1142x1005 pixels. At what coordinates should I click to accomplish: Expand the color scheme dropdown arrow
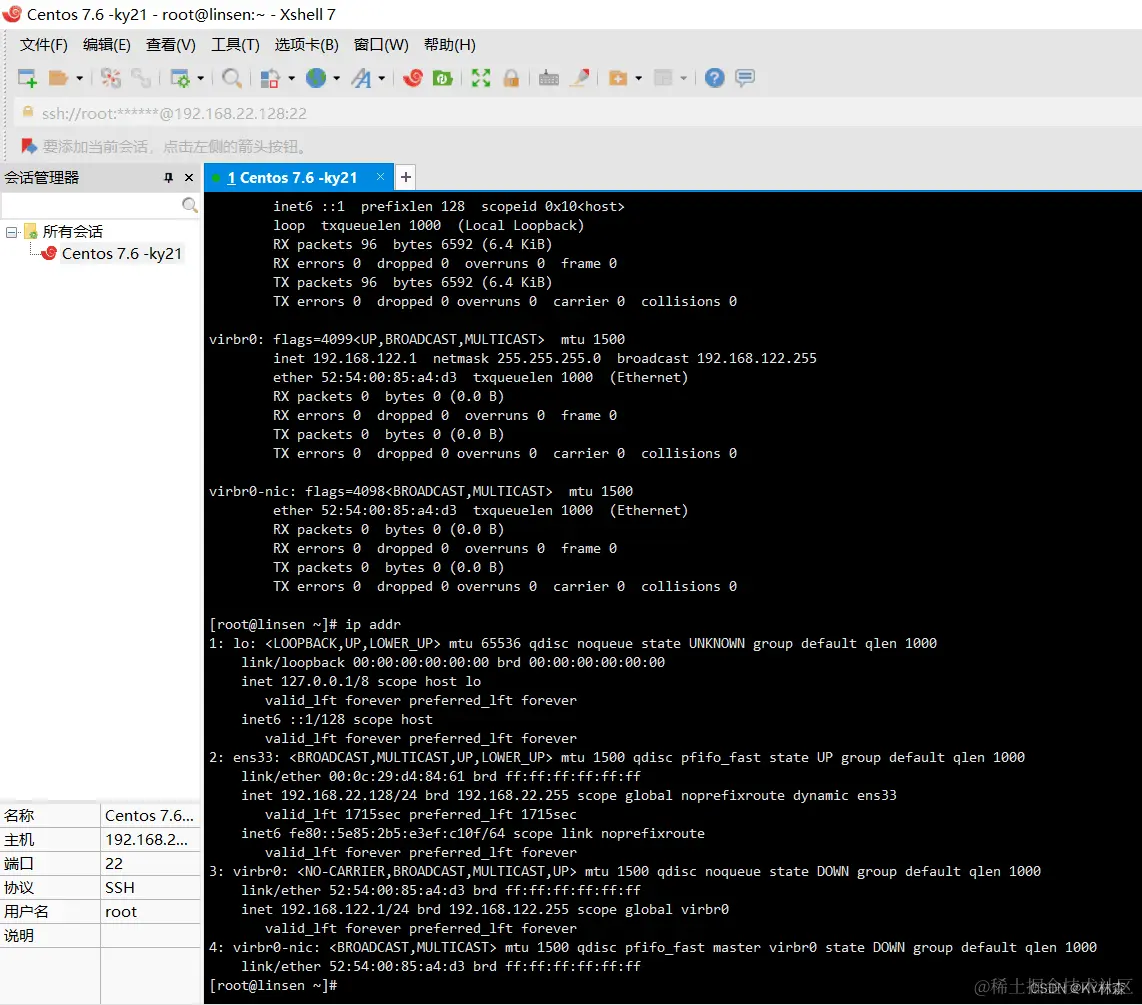click(x=291, y=78)
